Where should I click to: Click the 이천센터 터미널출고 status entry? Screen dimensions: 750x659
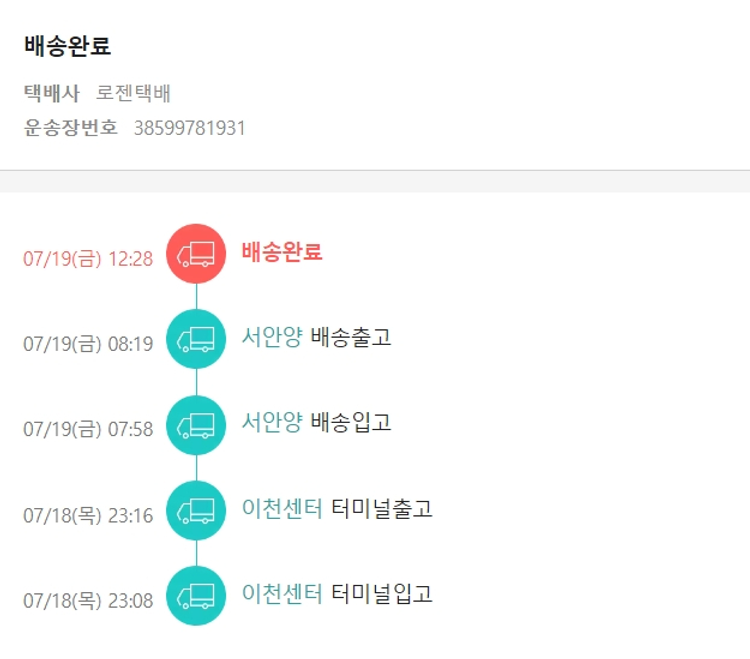pos(337,508)
